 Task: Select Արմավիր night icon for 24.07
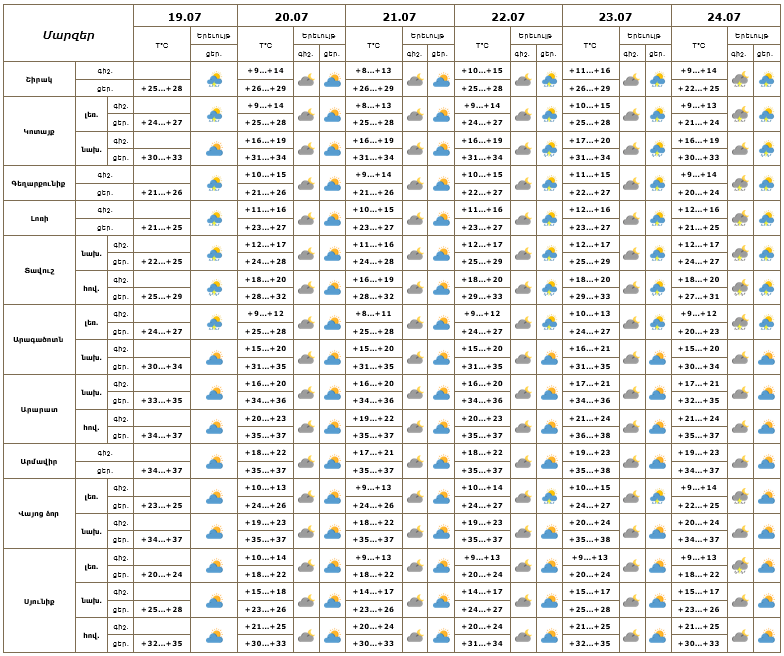click(740, 462)
